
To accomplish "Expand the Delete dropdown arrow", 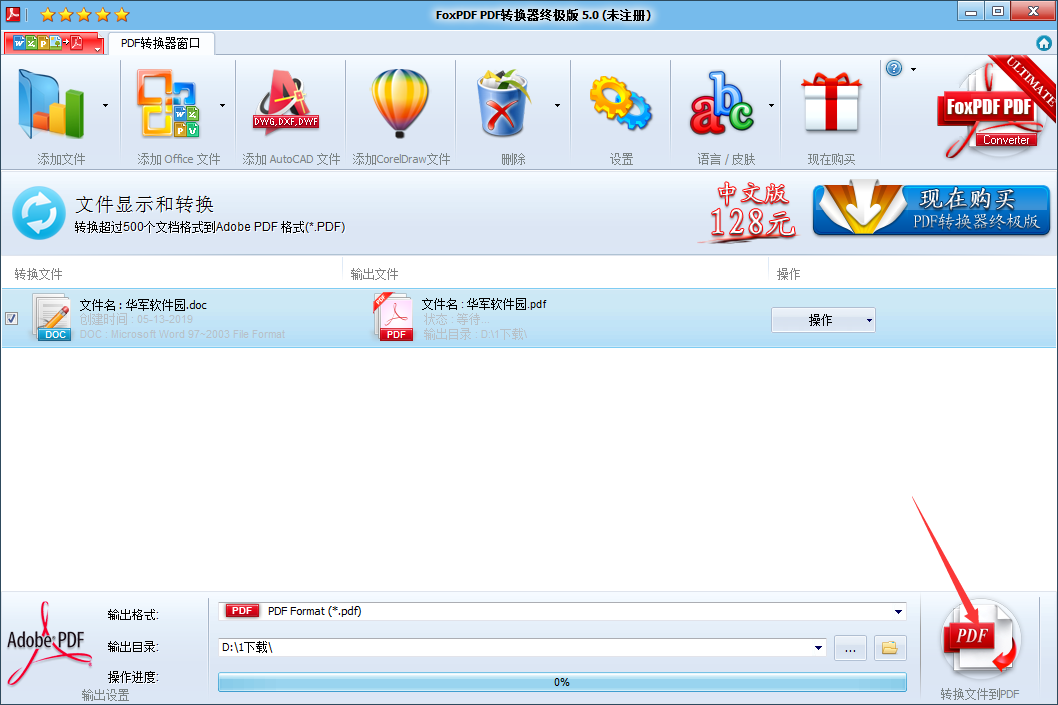I will point(557,105).
